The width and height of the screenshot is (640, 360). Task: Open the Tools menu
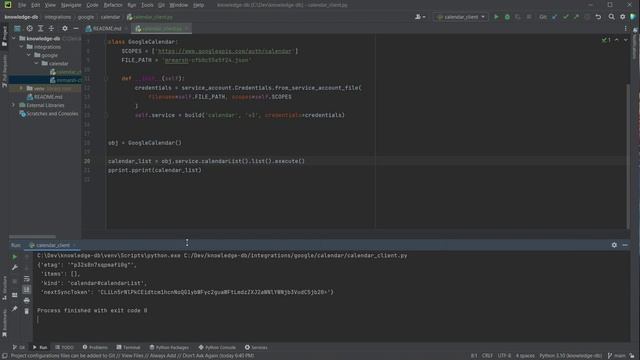(147, 5)
